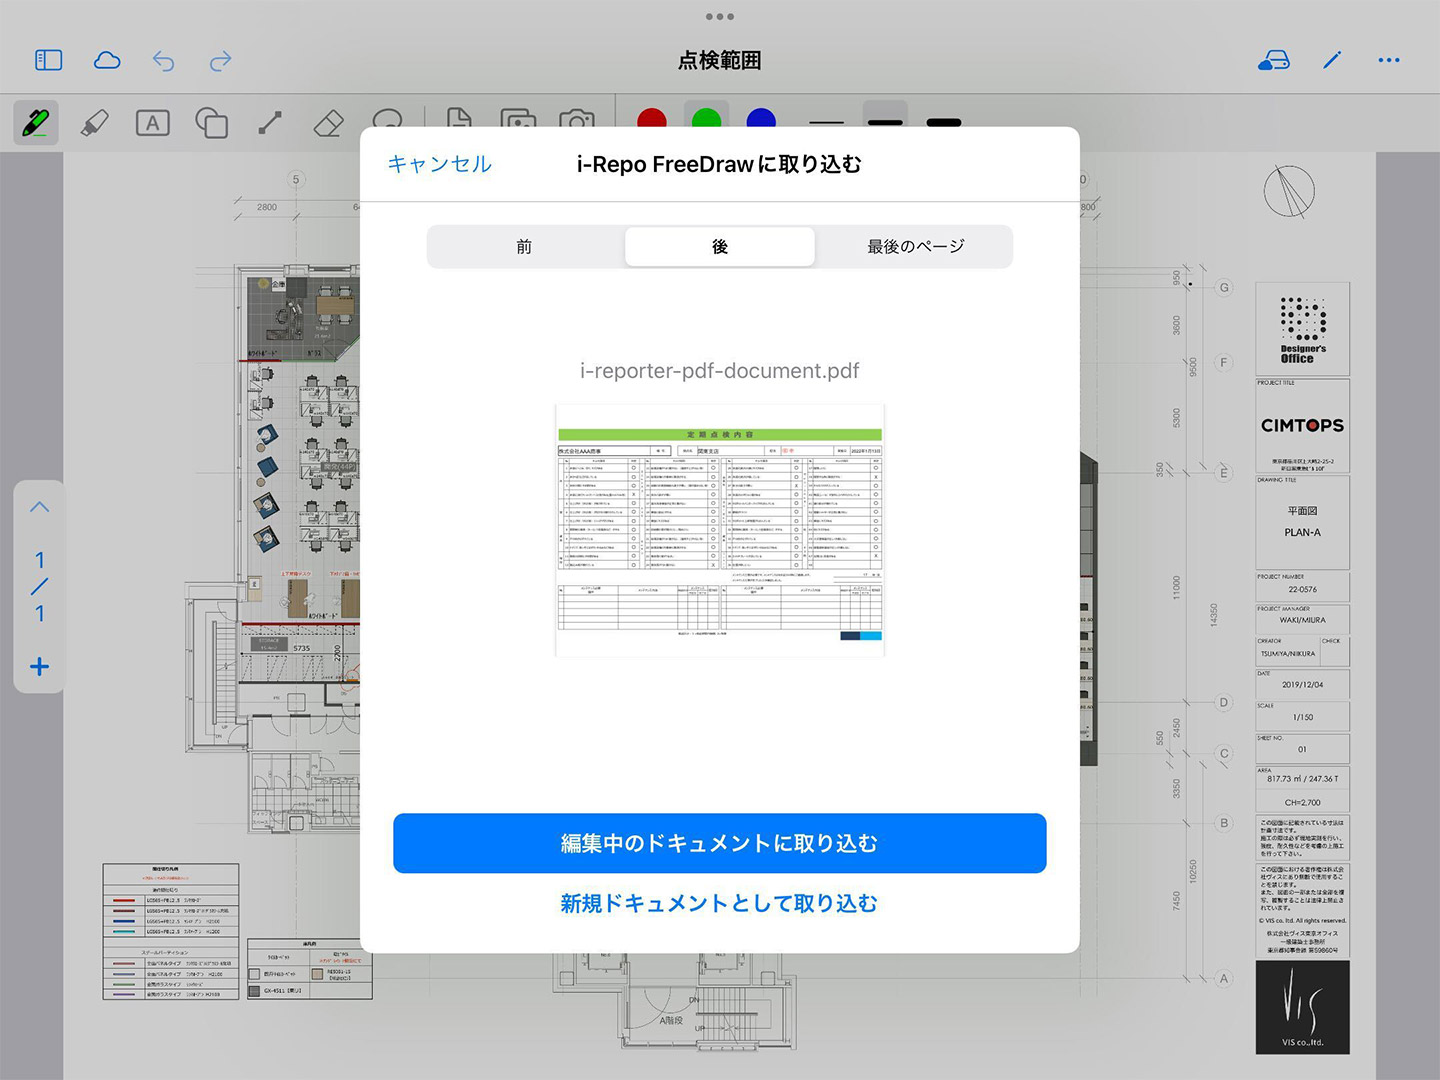This screenshot has height=1080, width=1440.
Task: Click the cloud sync icon
Action: point(107,61)
